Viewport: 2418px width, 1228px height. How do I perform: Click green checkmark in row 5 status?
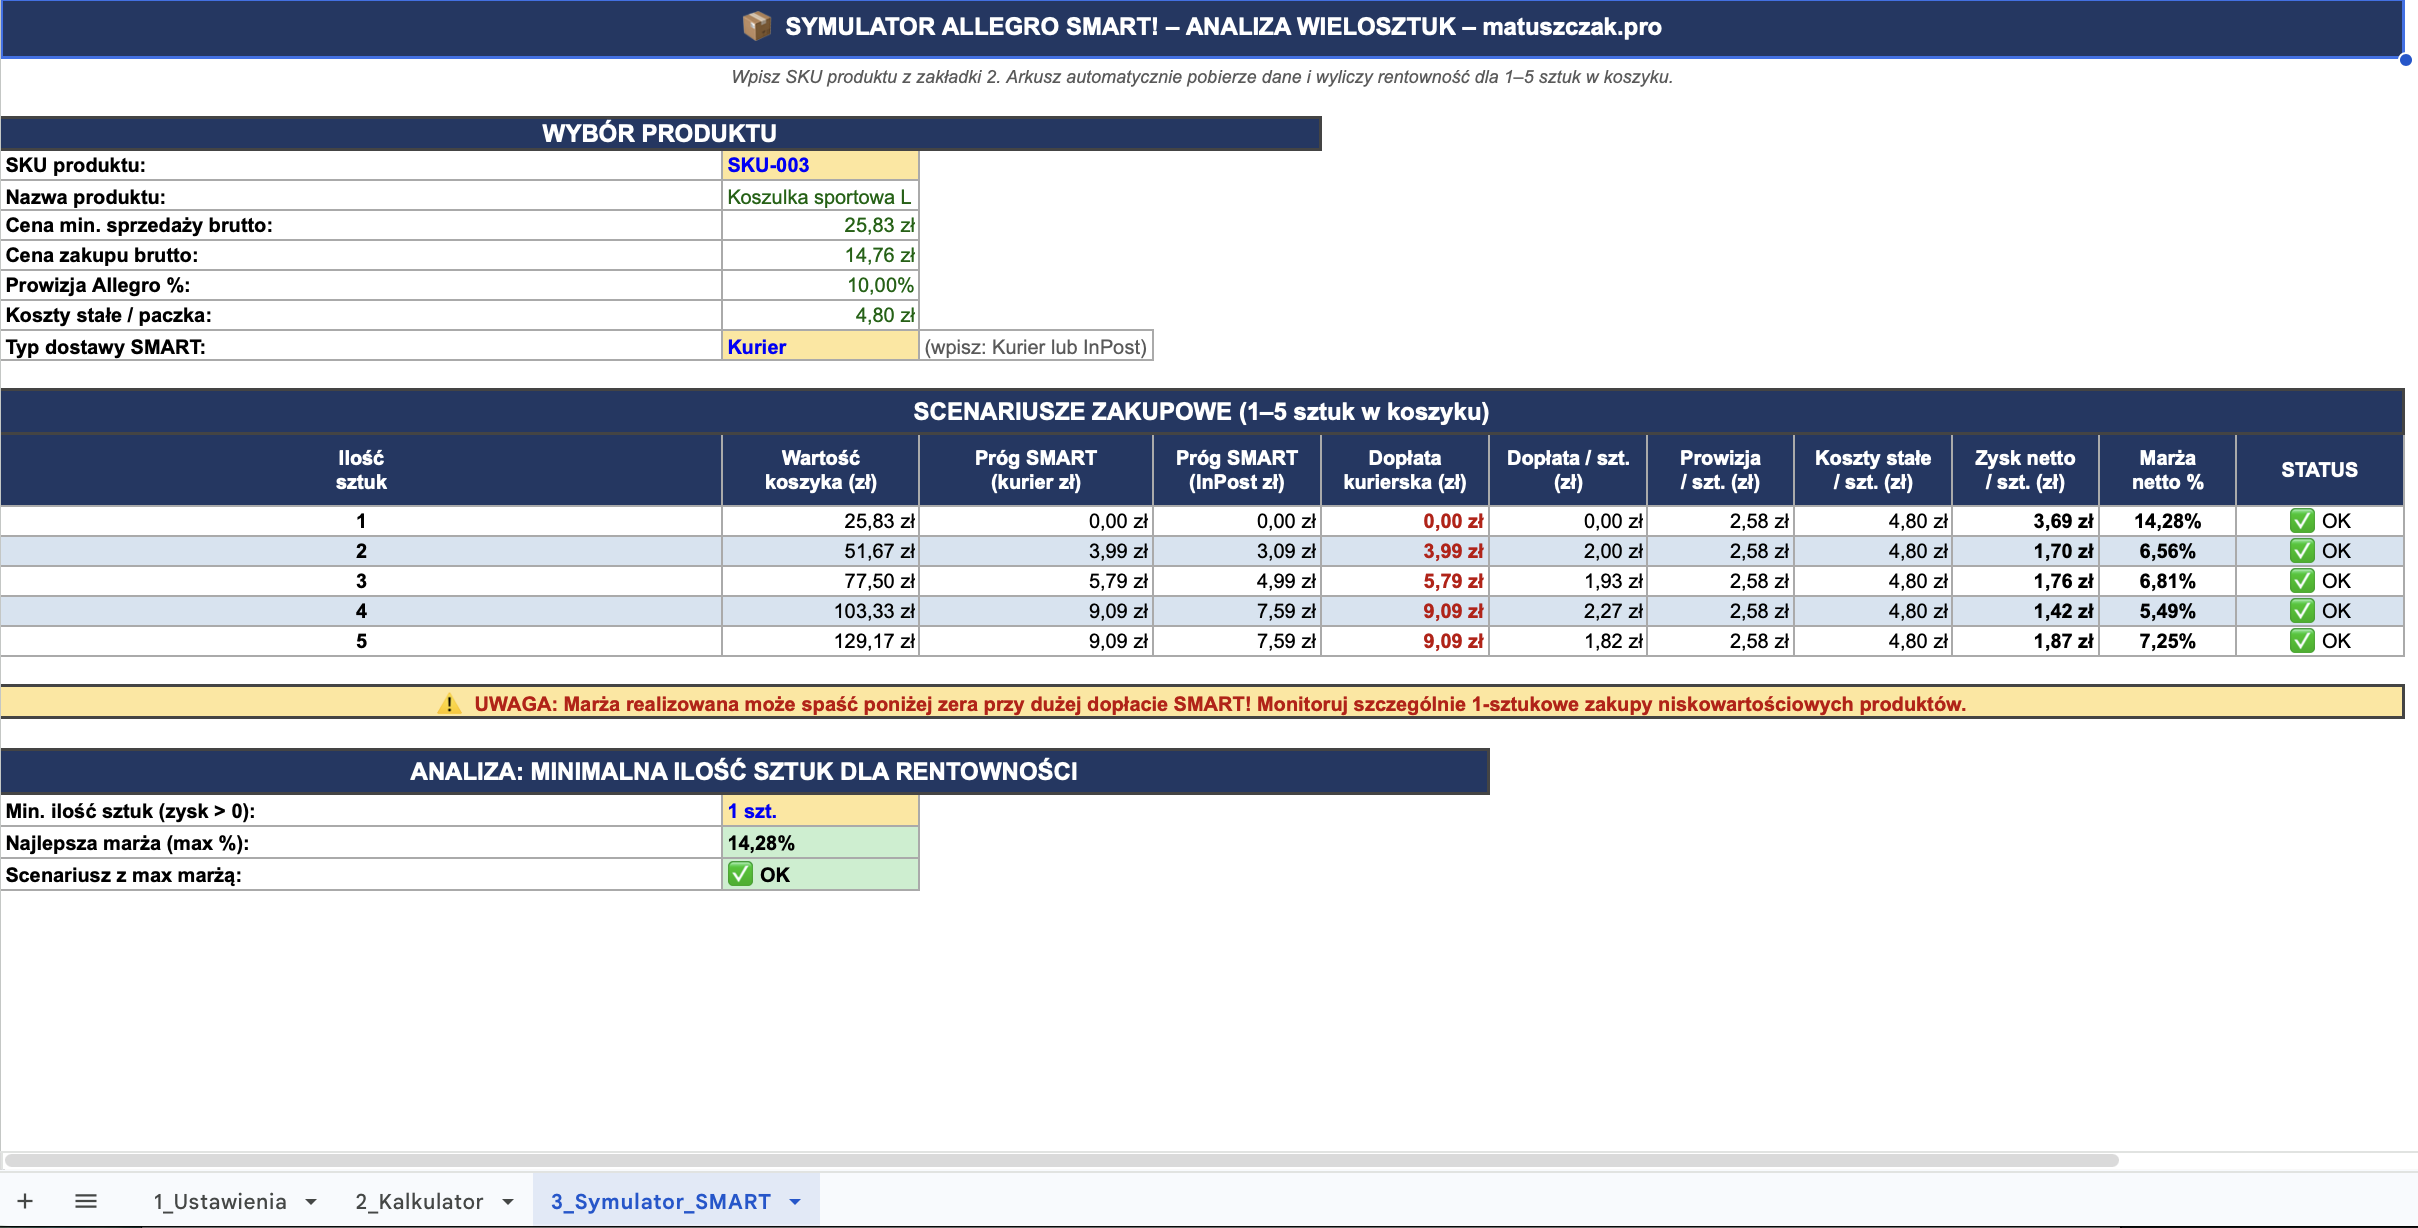tap(2302, 641)
